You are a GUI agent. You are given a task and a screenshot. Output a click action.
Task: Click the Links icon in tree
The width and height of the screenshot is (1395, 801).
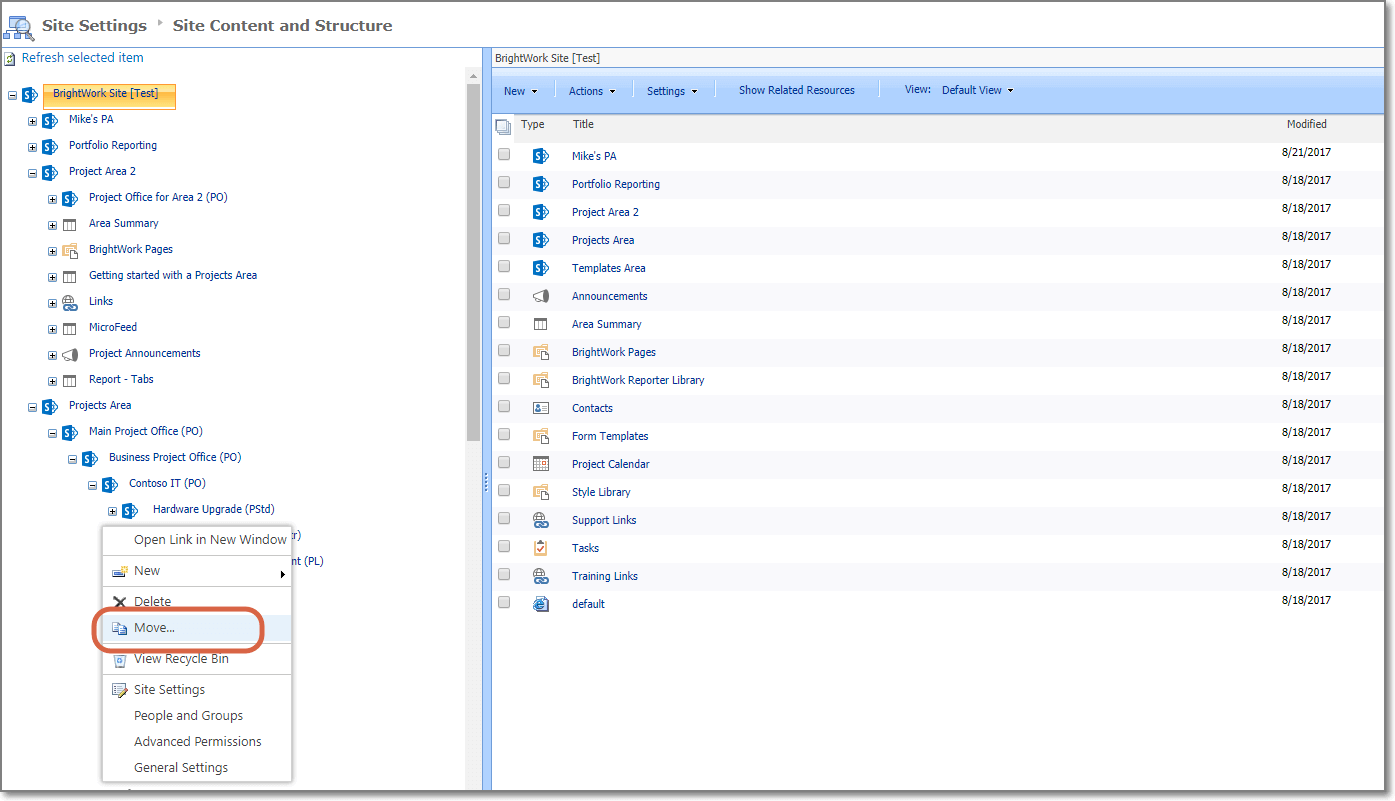70,302
